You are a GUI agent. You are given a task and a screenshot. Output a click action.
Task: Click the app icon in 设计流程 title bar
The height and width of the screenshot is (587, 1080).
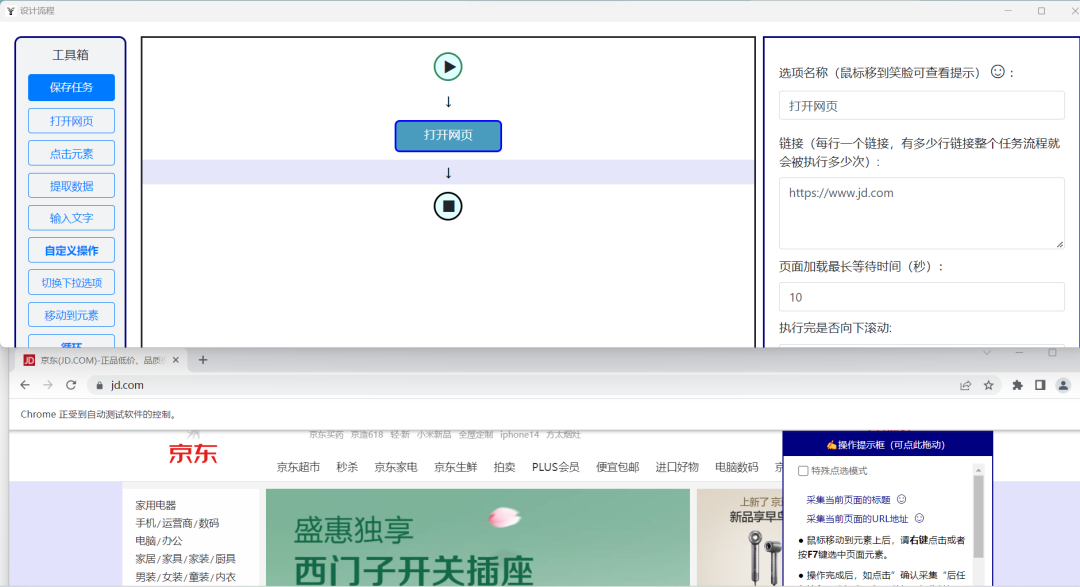click(10, 11)
